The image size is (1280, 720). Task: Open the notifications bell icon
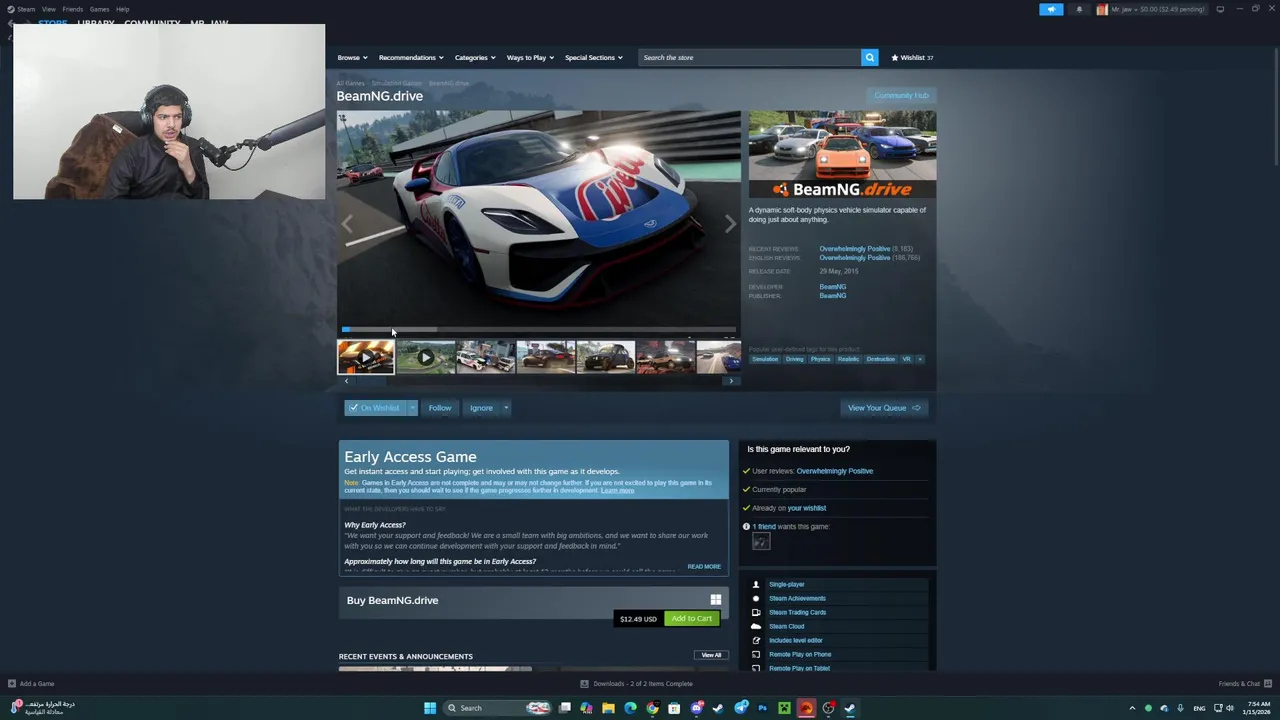coord(1079,9)
